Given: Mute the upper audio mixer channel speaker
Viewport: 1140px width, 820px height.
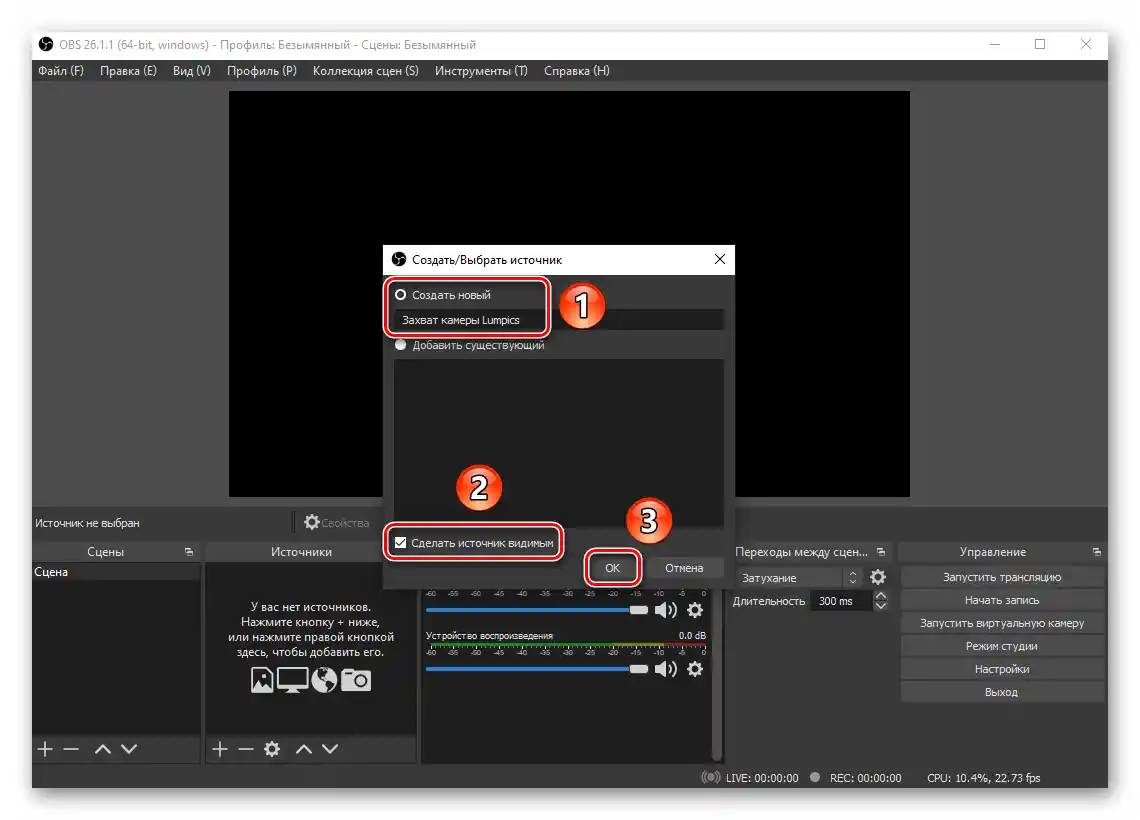Looking at the screenshot, I should 665,610.
